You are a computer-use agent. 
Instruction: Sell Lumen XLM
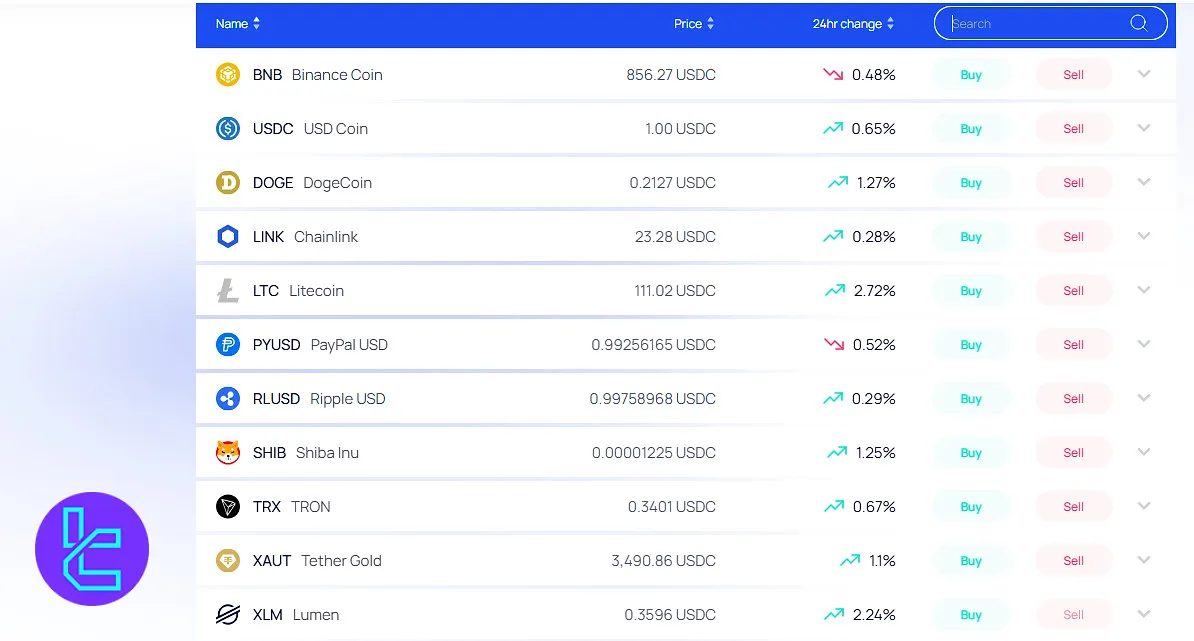tap(1074, 614)
